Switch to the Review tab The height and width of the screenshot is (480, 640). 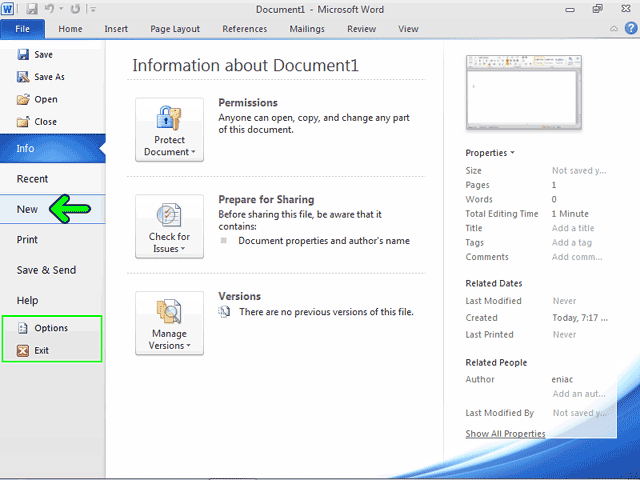pos(361,29)
